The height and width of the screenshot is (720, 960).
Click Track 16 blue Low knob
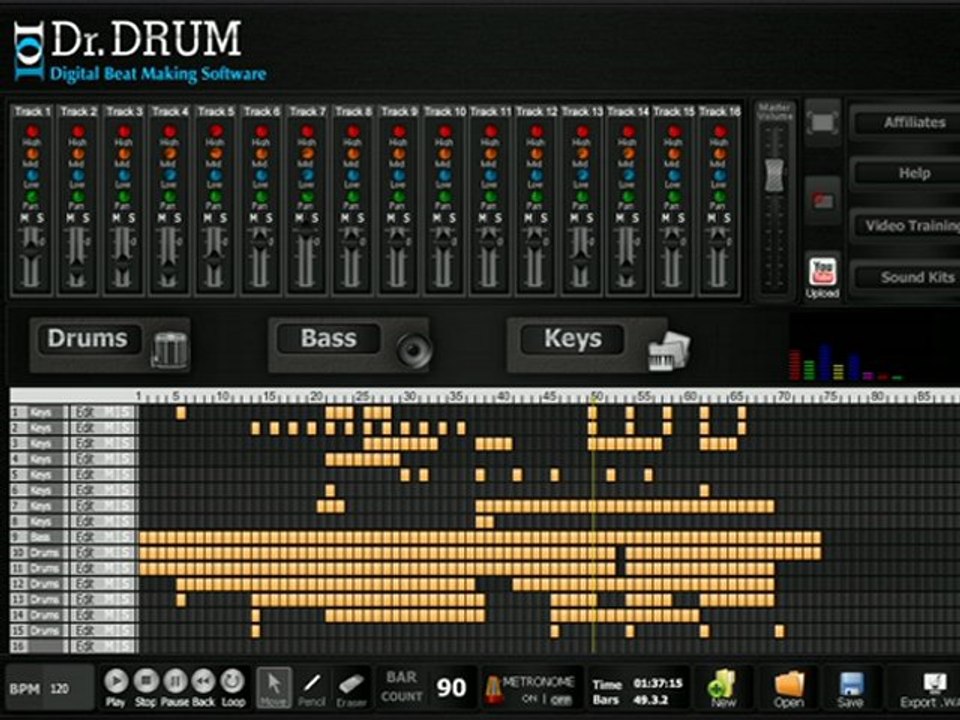point(721,176)
